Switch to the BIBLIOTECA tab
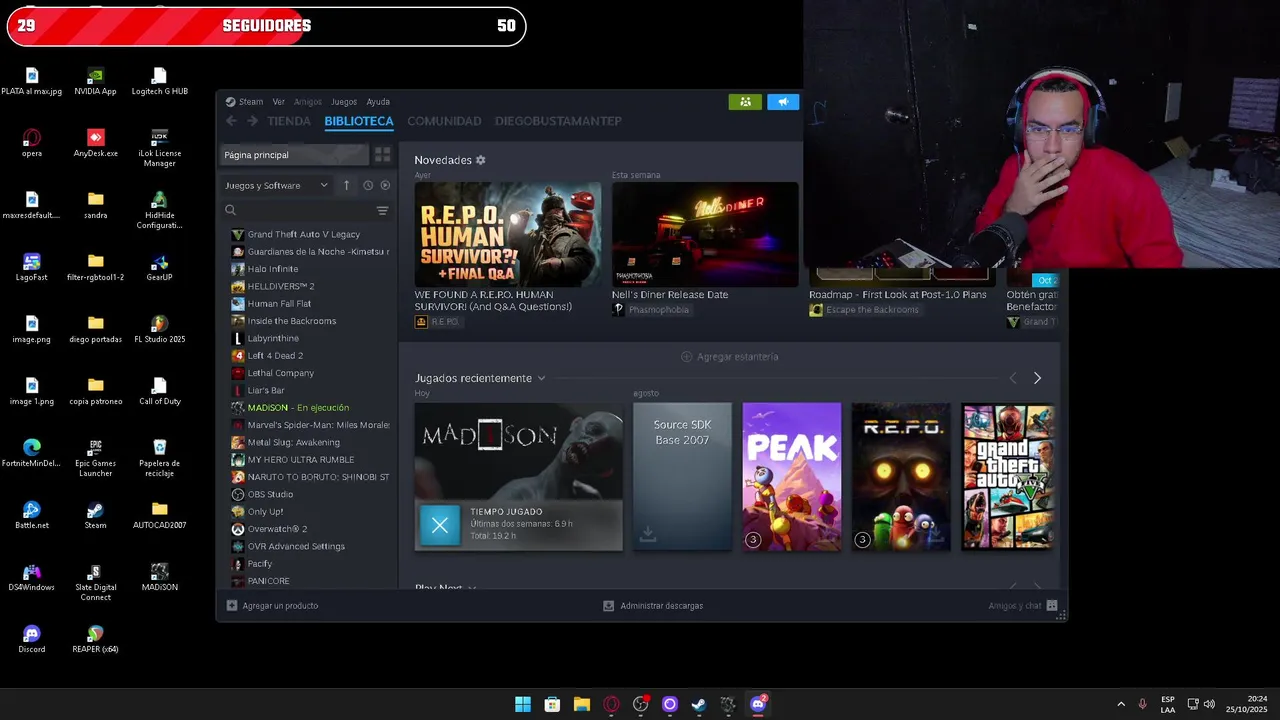The width and height of the screenshot is (1280, 720). [x=359, y=121]
